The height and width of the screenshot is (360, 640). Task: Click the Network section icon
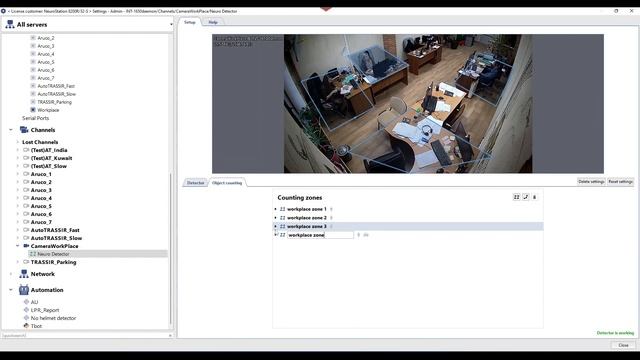(24, 274)
